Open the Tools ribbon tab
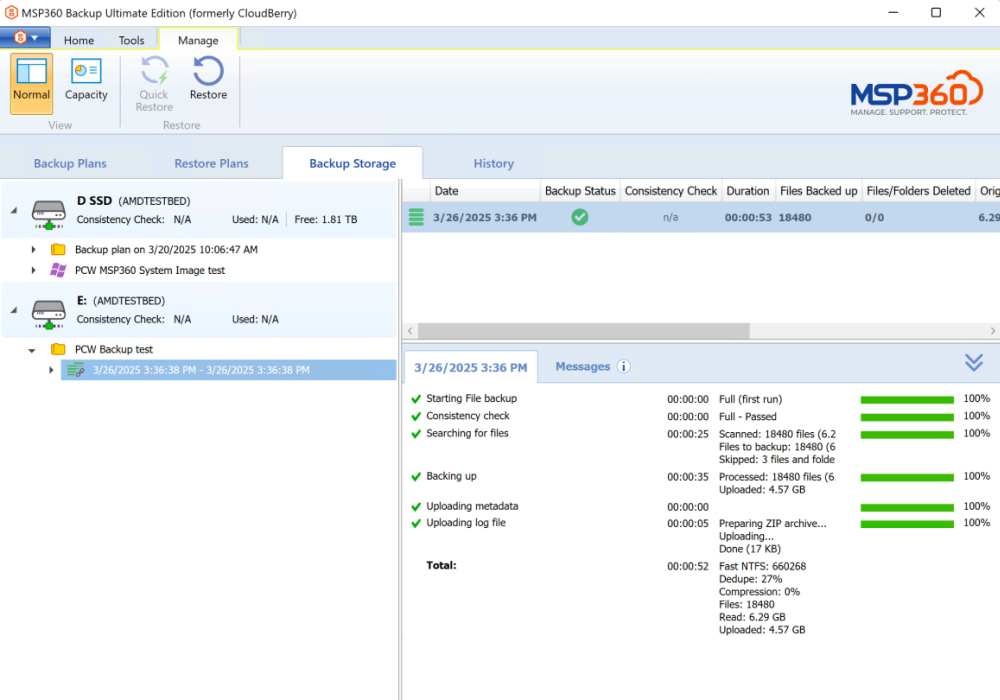 [x=131, y=40]
